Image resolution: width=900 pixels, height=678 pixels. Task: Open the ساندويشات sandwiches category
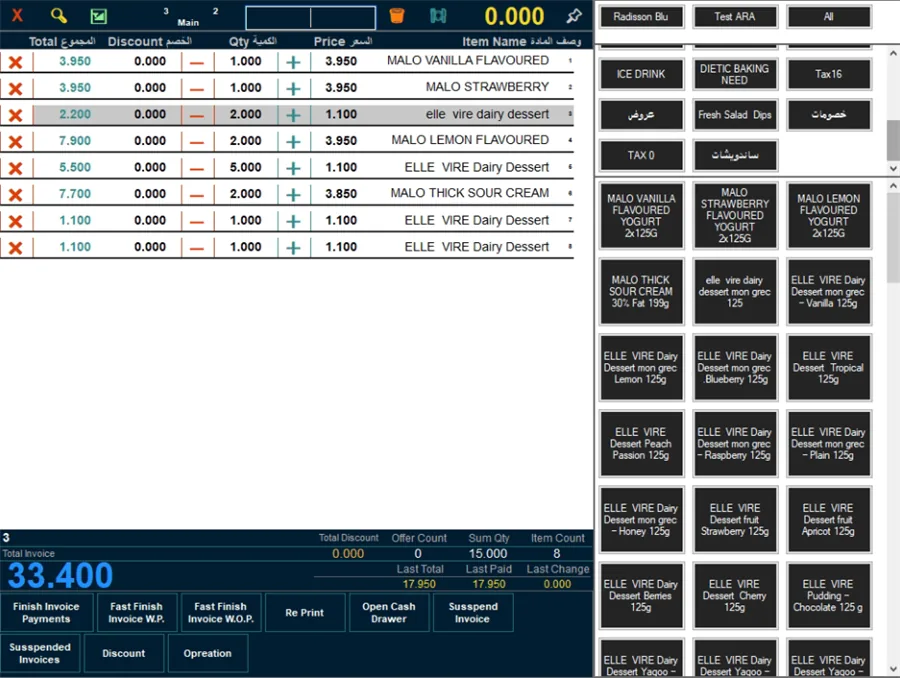[735, 156]
